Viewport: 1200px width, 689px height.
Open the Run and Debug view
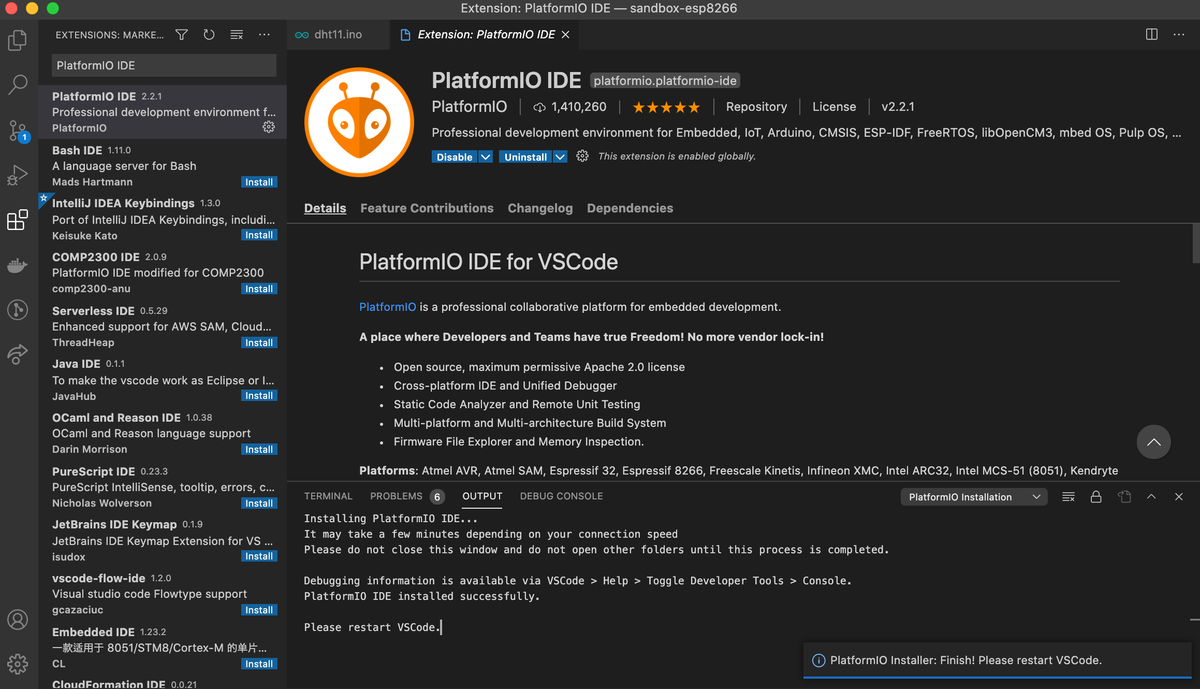(18, 176)
